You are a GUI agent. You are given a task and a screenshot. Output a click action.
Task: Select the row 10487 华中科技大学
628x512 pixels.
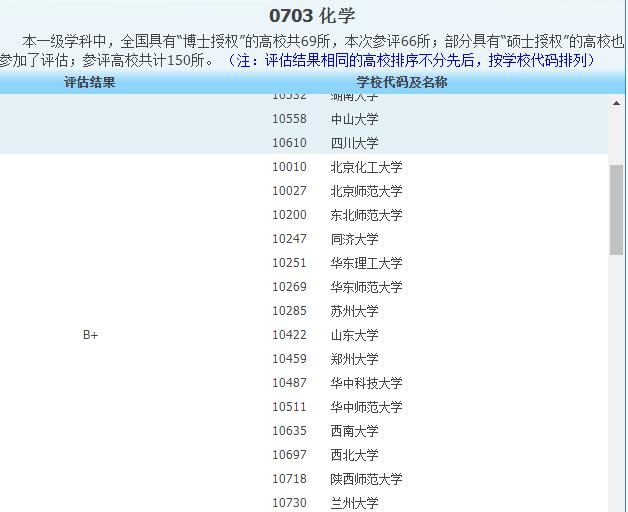(337, 383)
